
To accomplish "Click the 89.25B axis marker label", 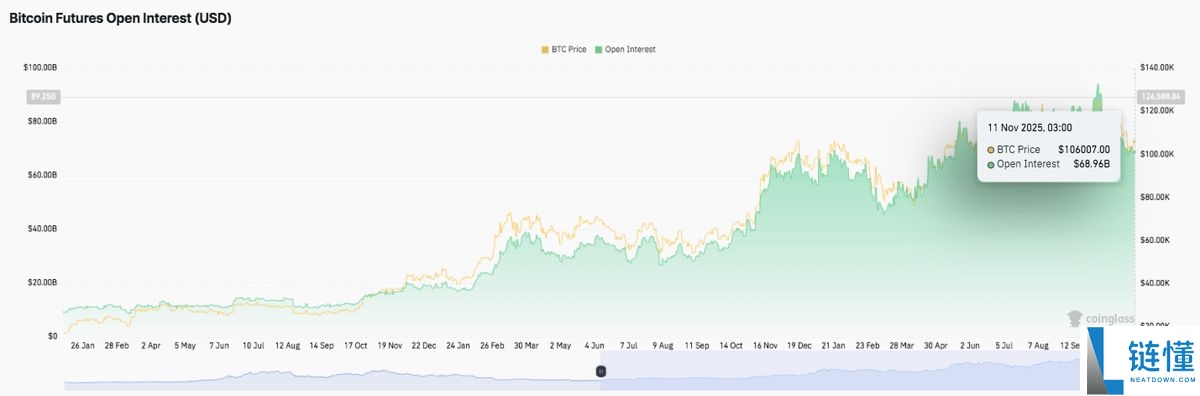I will click(43, 97).
